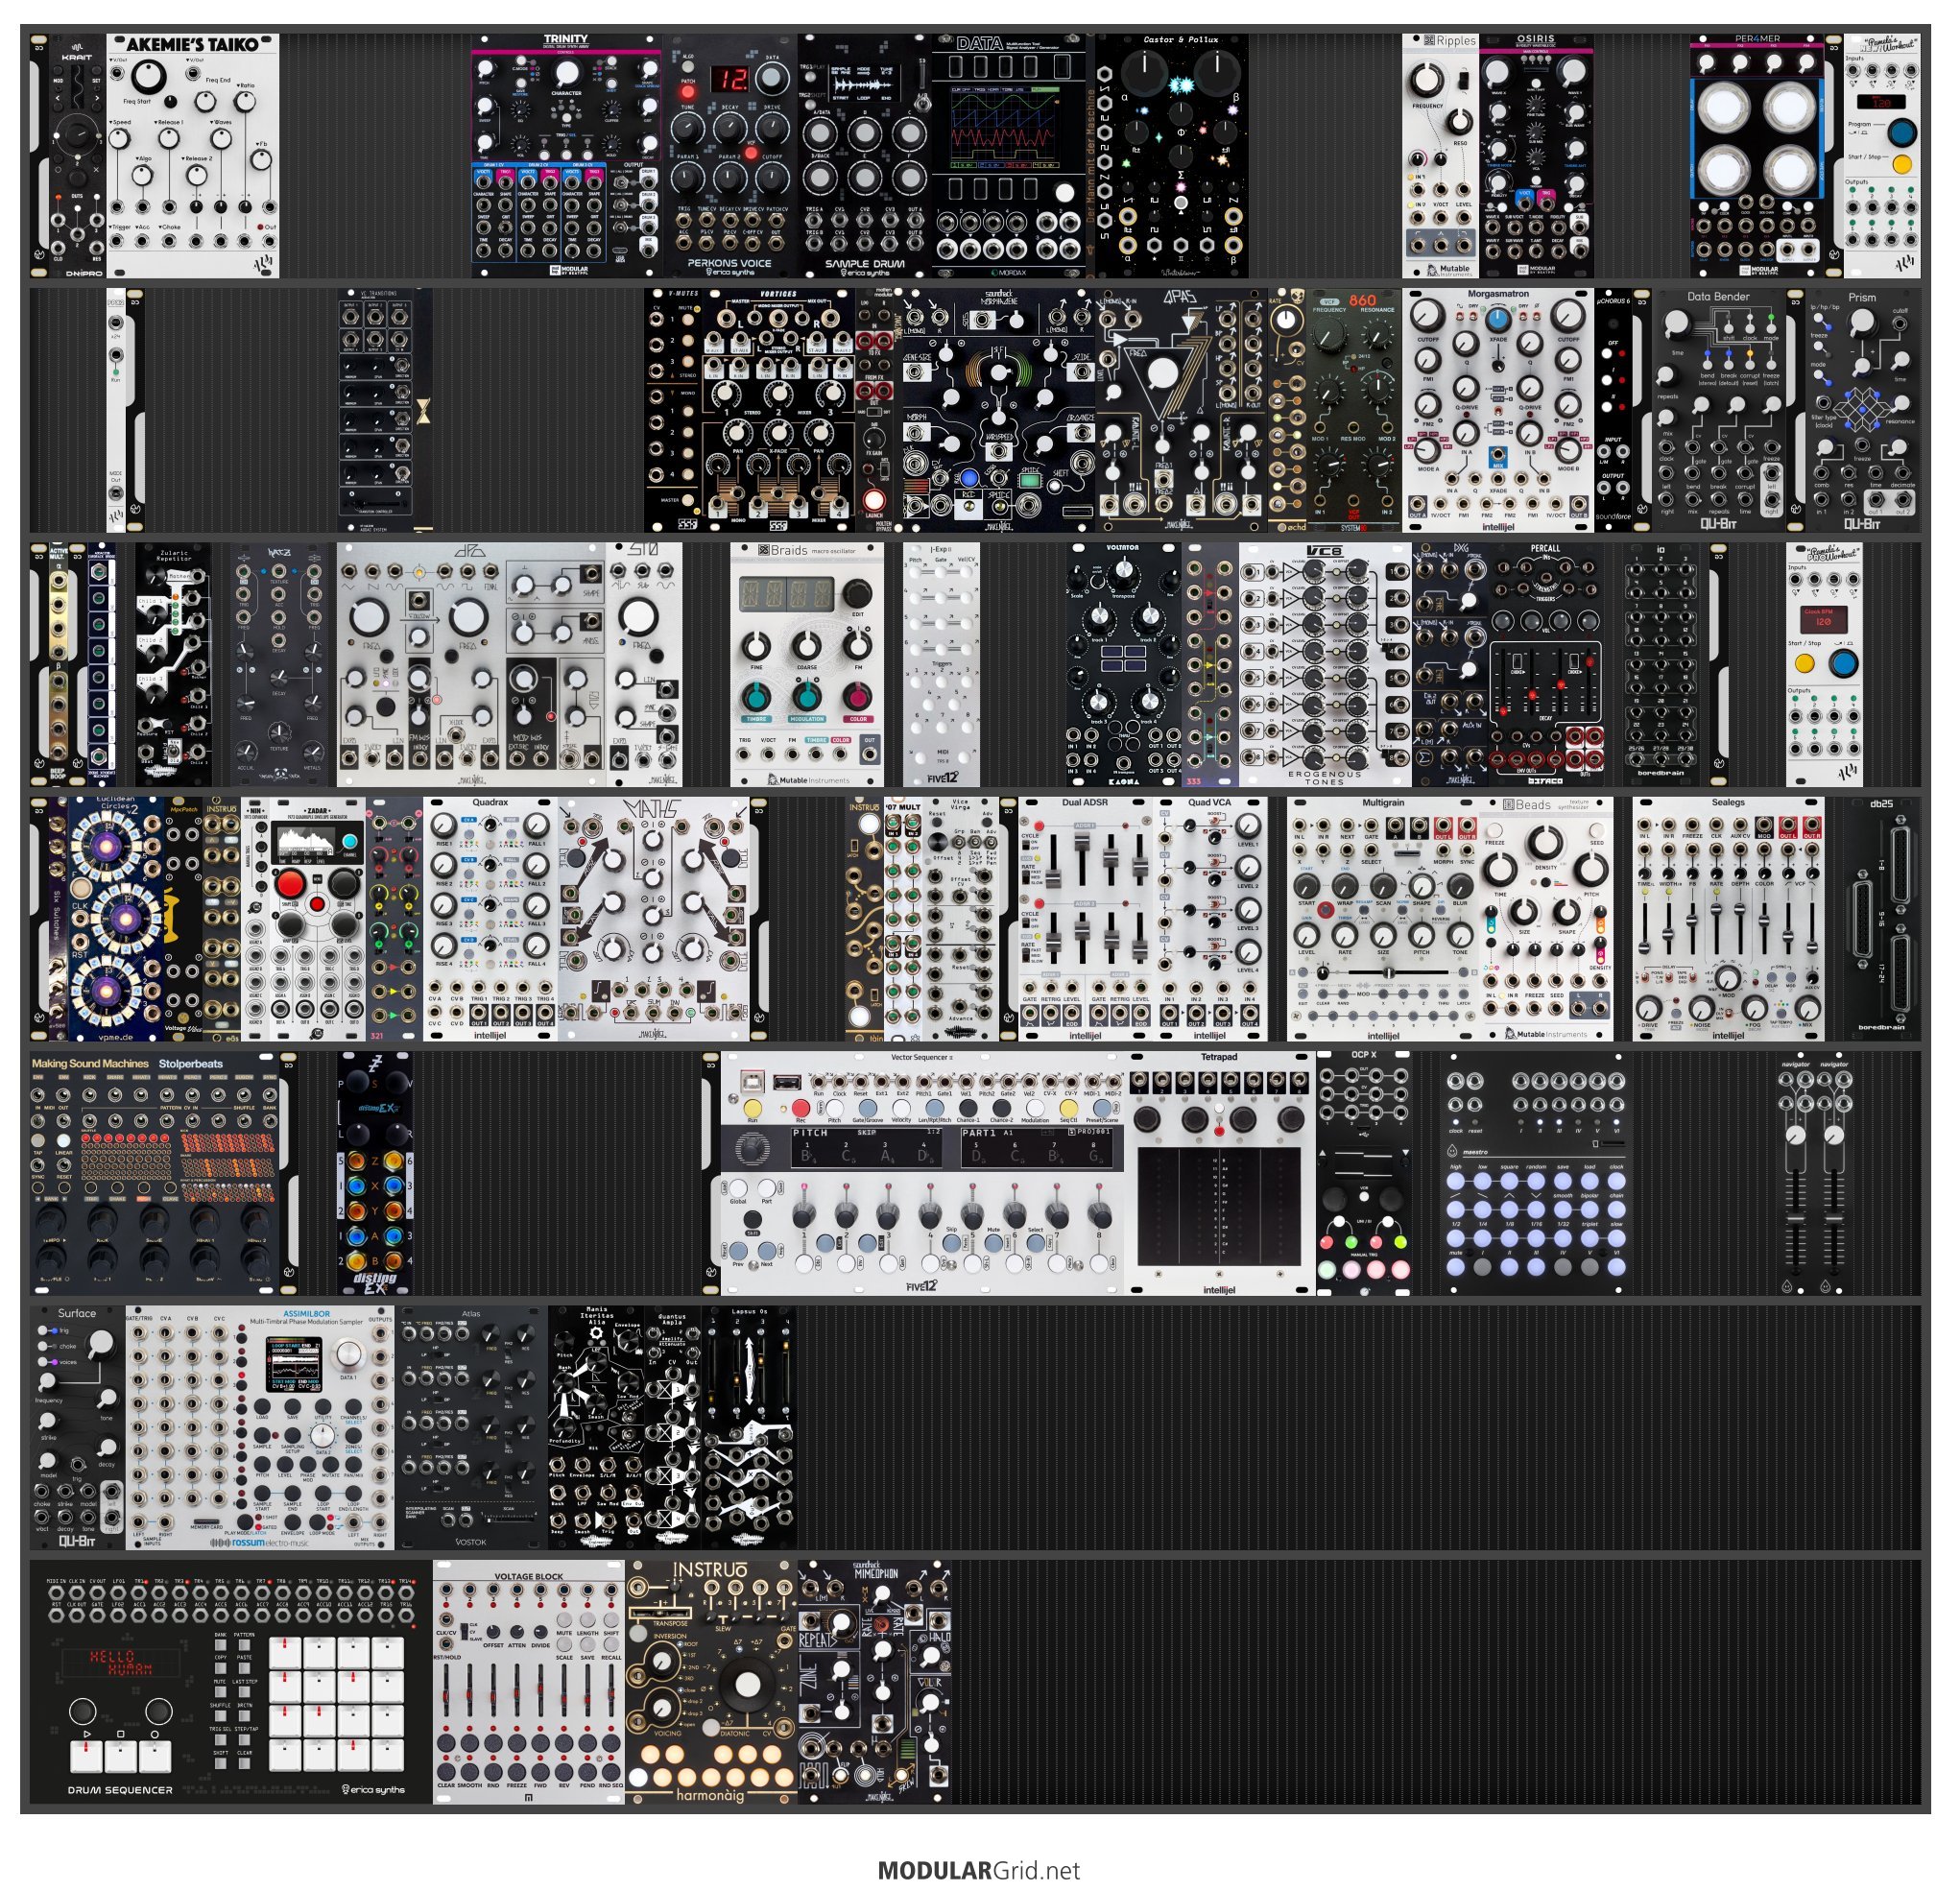Viewport: 1960px width, 1891px height.
Task: Click the FIVE12 logo on Vector Sequencer
Action: 921,1286
